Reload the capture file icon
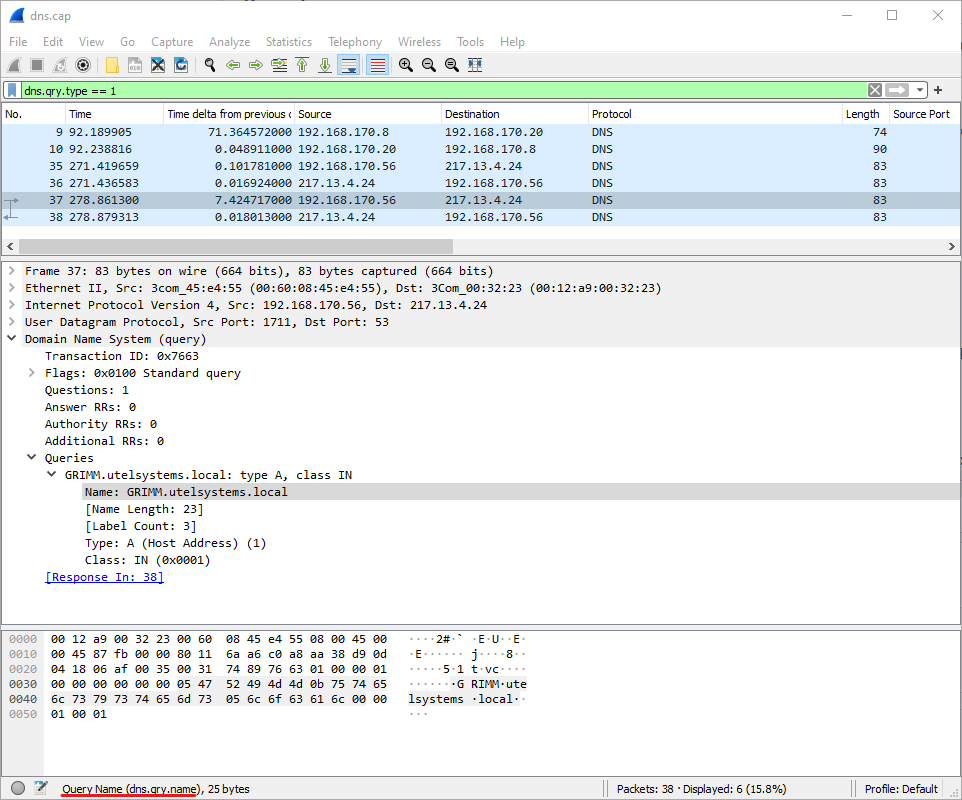 coord(181,65)
